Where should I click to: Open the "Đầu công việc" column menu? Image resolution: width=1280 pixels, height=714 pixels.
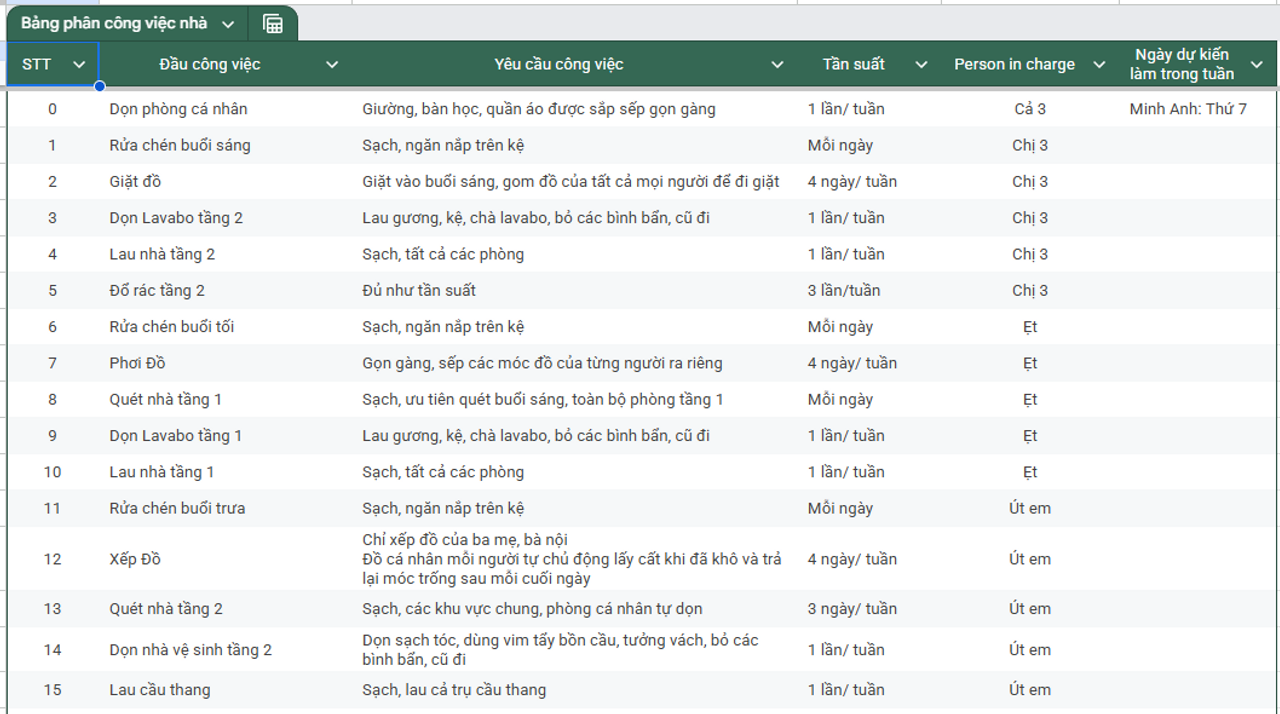coord(332,63)
